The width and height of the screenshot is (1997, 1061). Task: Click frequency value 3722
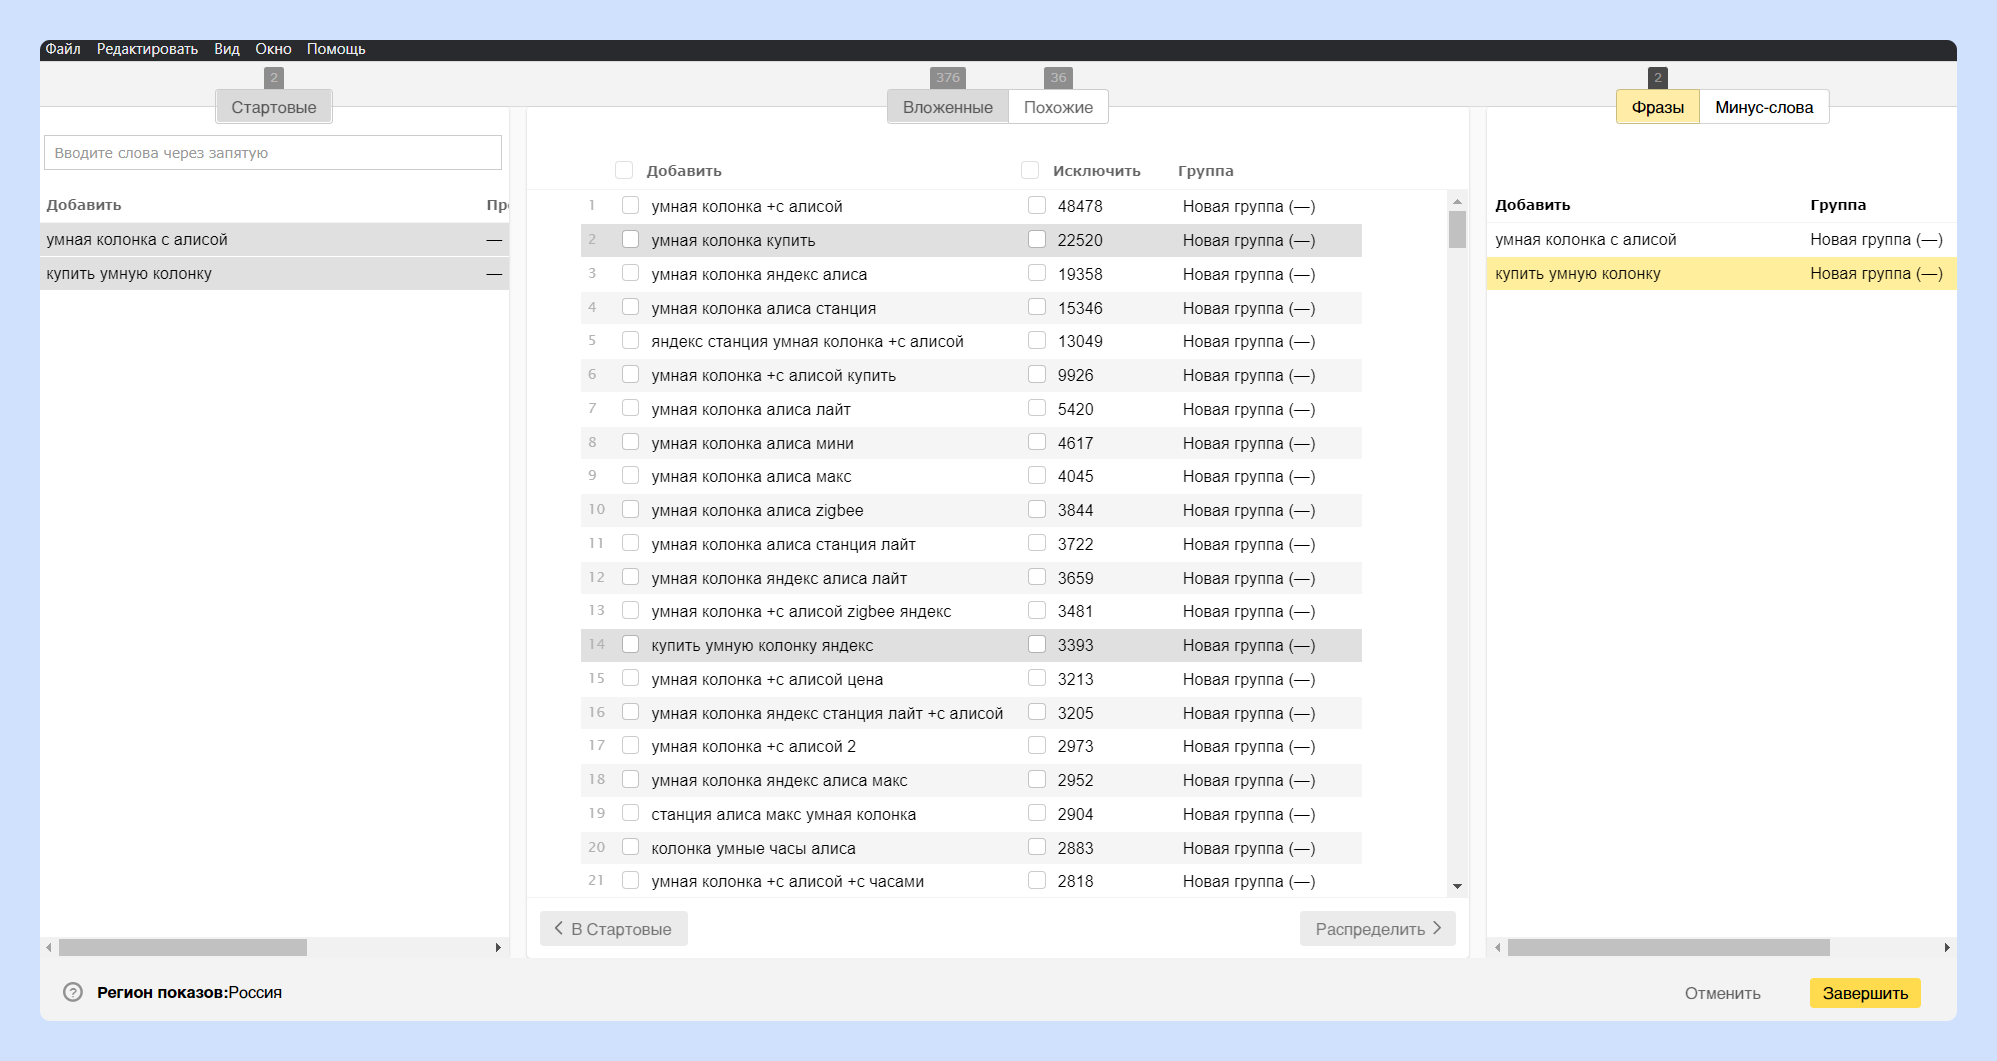pyautogui.click(x=1075, y=544)
